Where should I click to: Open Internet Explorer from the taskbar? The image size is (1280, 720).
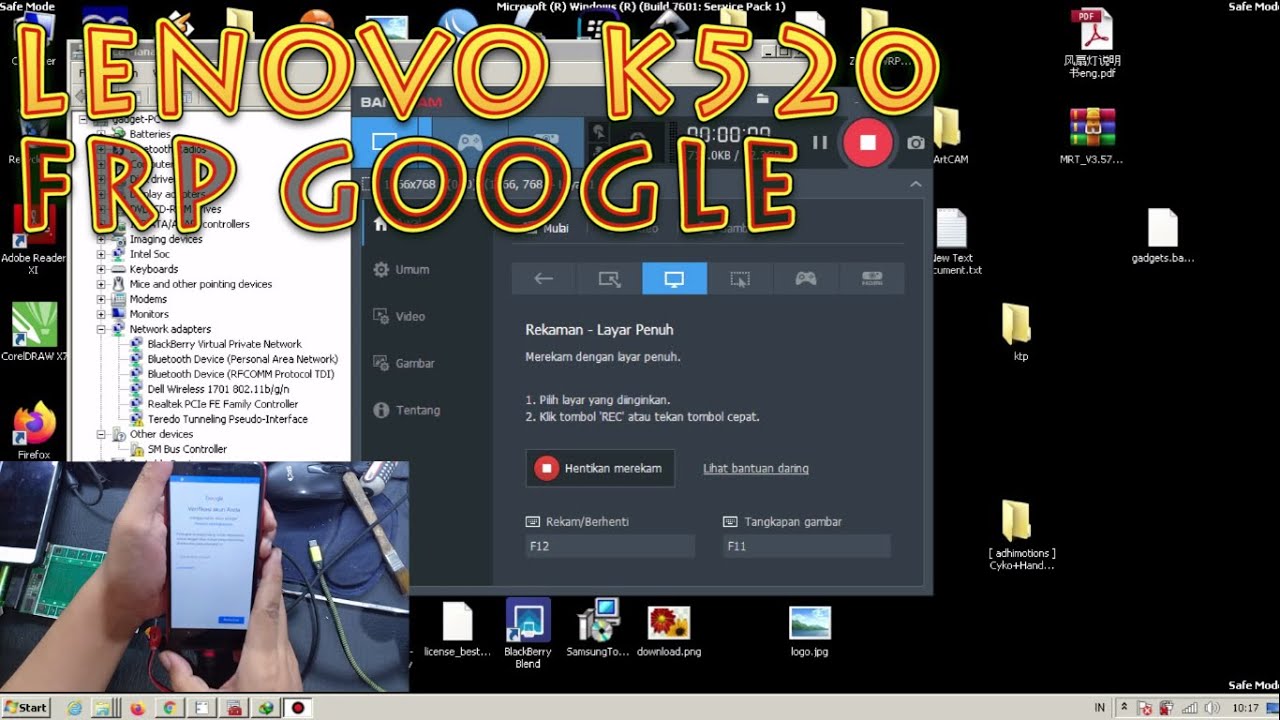pyautogui.click(x=75, y=708)
